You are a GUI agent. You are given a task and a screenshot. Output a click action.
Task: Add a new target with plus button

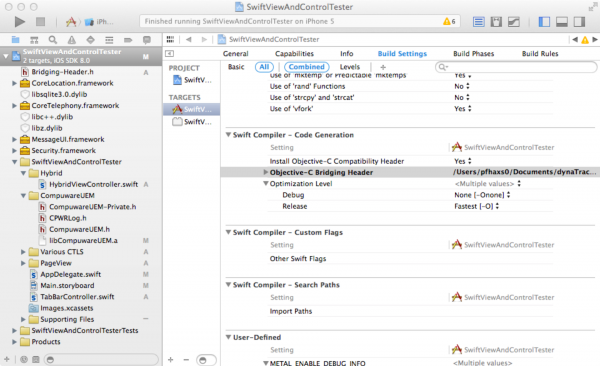tap(171, 360)
